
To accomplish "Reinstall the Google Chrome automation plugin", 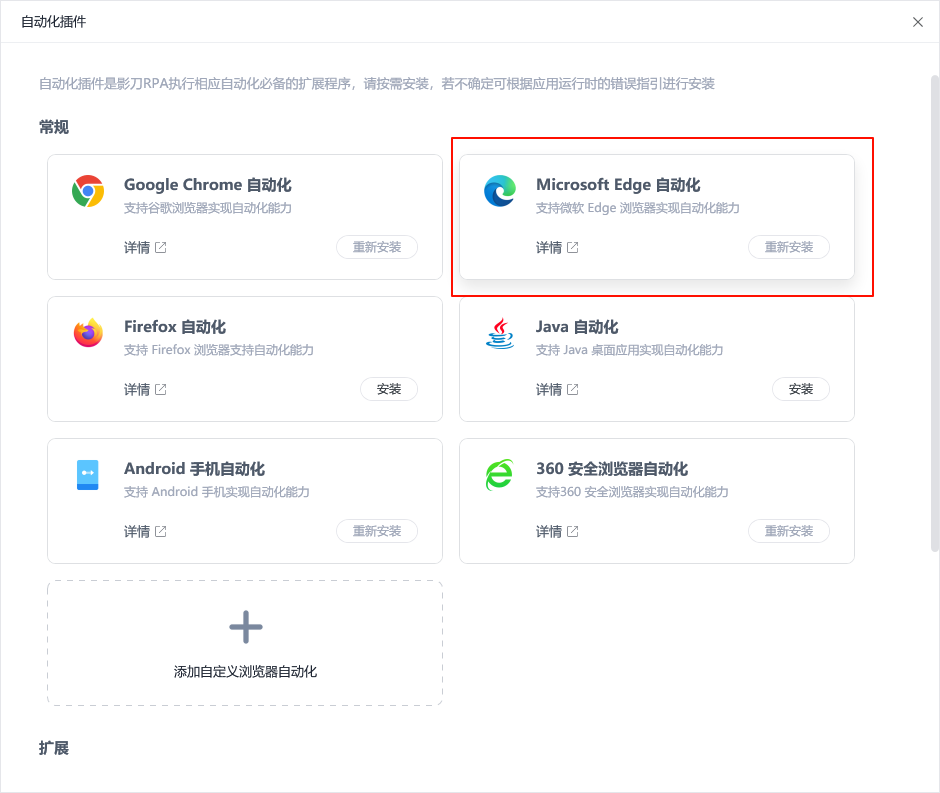I will pyautogui.click(x=376, y=247).
